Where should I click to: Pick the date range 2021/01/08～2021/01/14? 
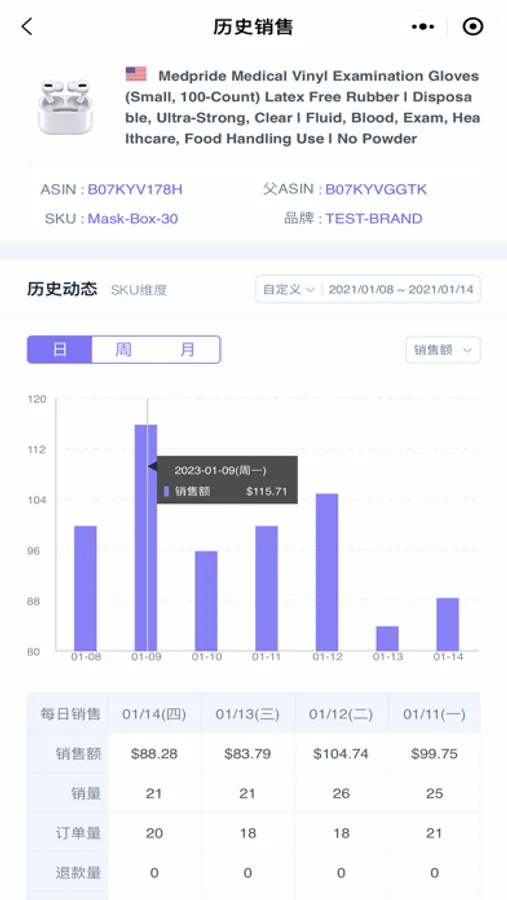401,289
